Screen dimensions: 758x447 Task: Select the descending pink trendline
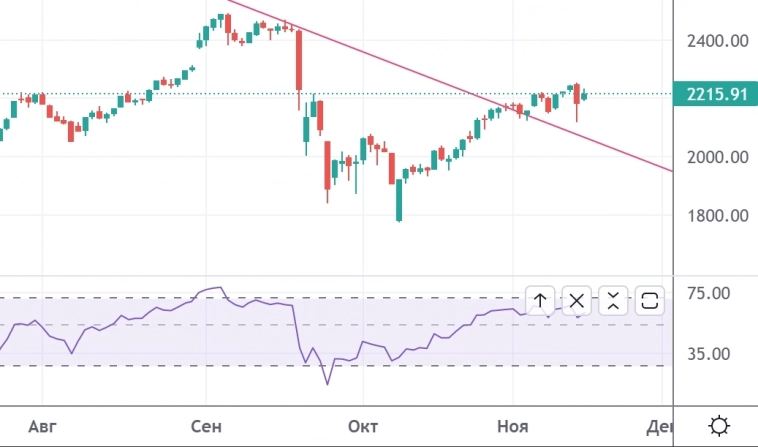400,65
